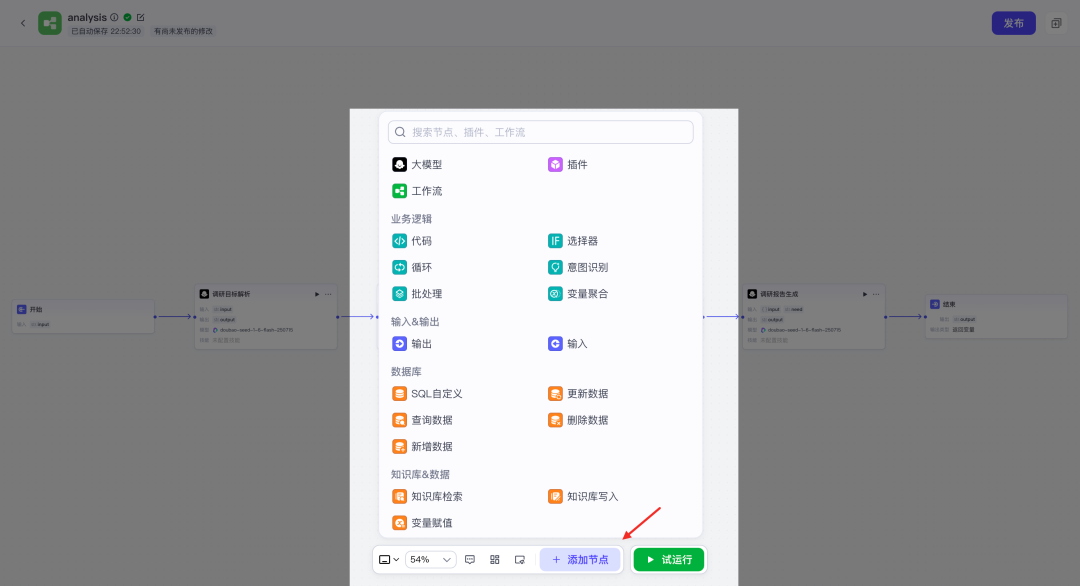The image size is (1080, 586).
Task: Add the 知识库写入 node
Action: (583, 496)
